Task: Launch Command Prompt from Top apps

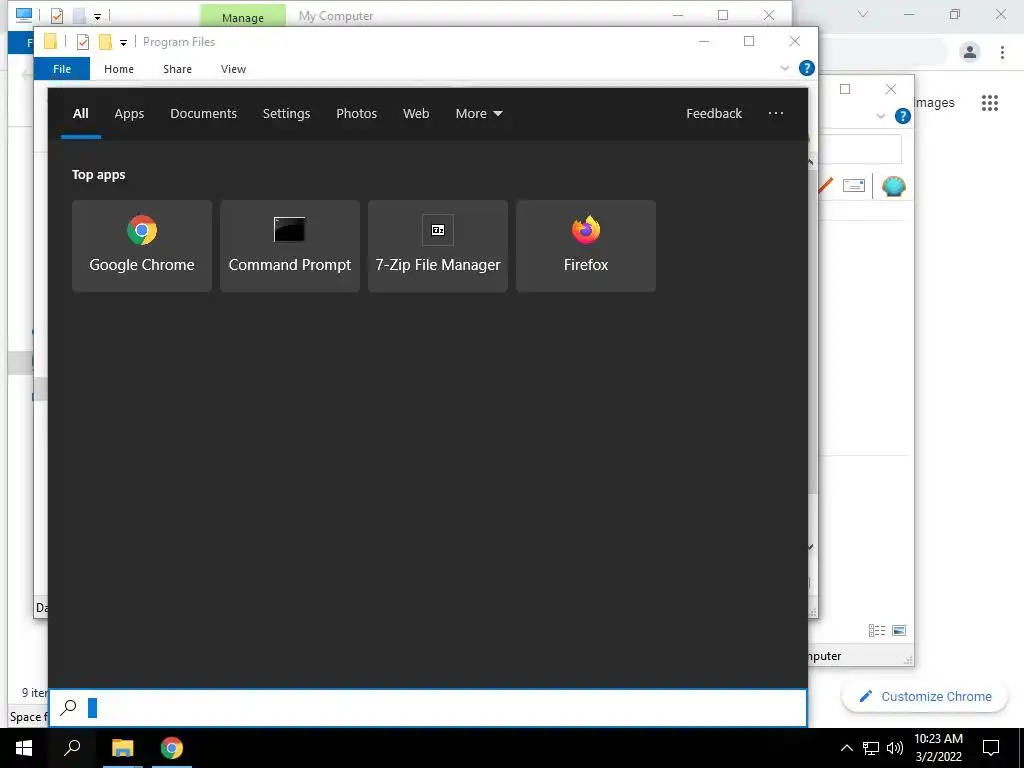Action: point(289,246)
